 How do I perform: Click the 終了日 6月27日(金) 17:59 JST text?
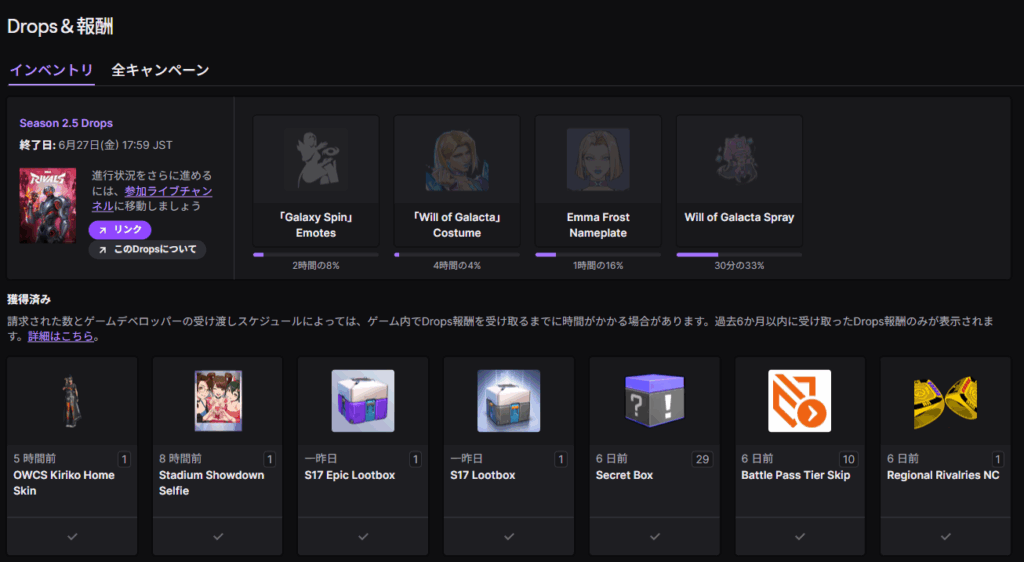(x=96, y=145)
